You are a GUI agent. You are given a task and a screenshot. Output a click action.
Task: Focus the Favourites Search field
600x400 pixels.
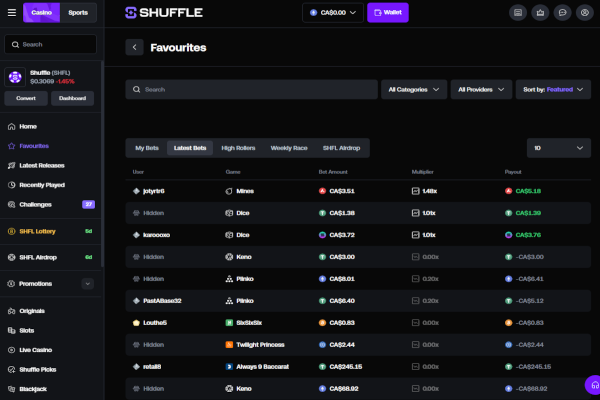[x=251, y=89]
